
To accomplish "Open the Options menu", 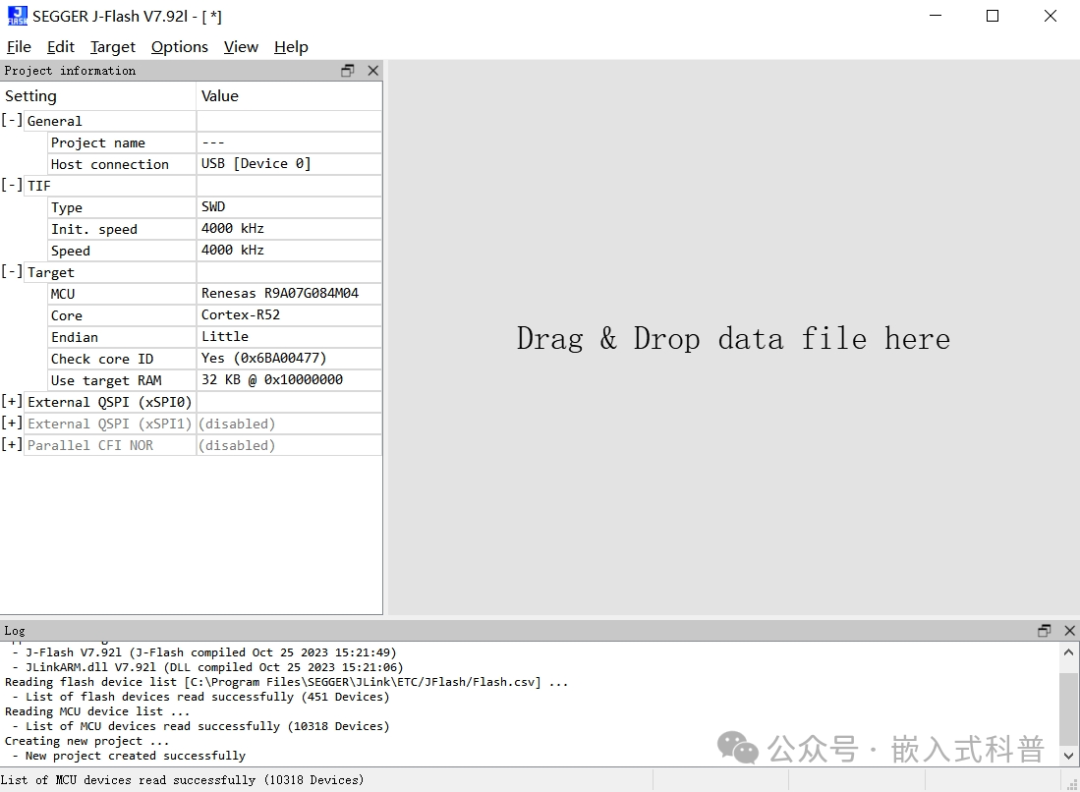I will pyautogui.click(x=180, y=47).
